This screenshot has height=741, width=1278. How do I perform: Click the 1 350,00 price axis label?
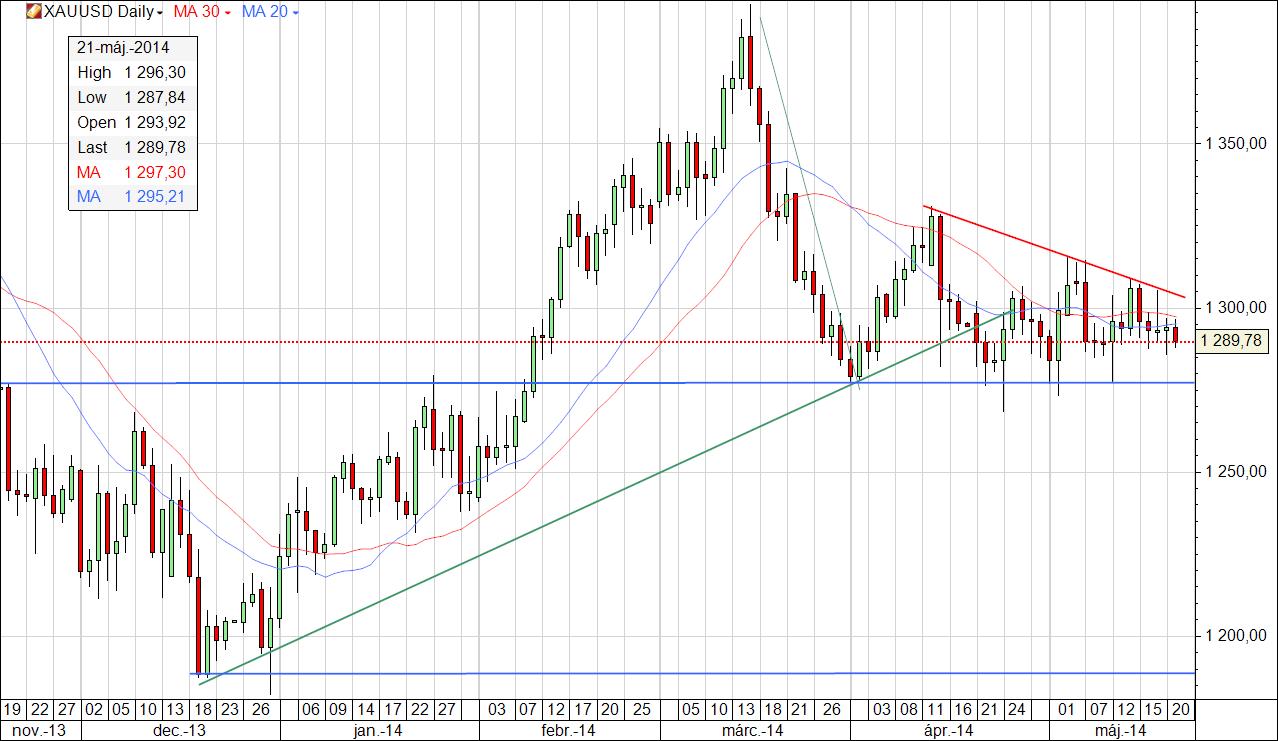tap(1236, 143)
